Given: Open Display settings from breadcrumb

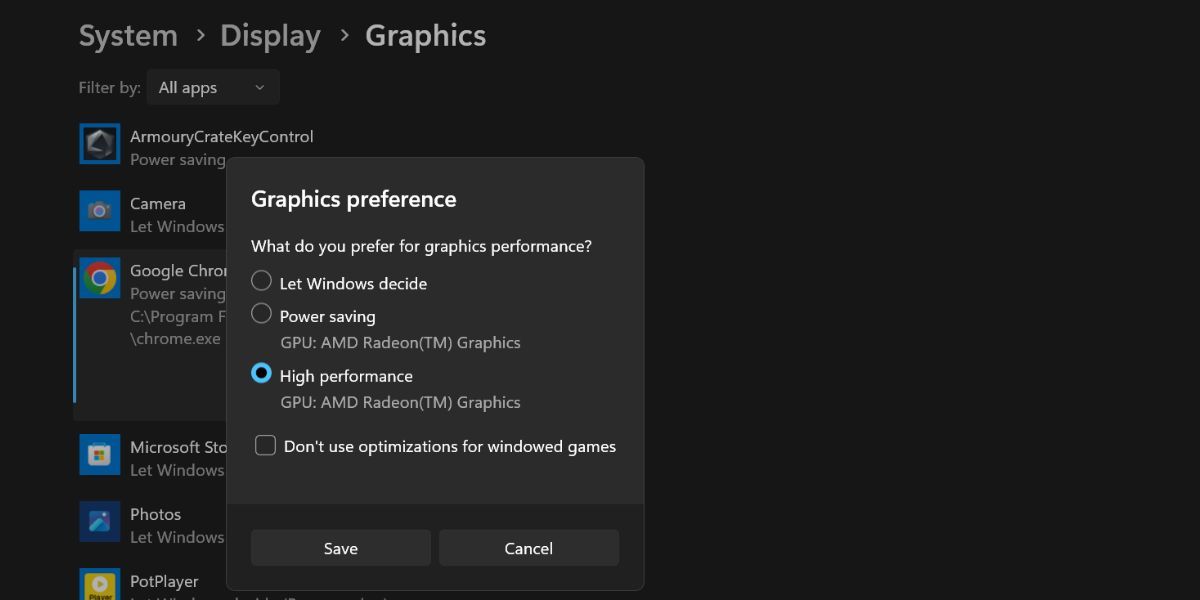Looking at the screenshot, I should pyautogui.click(x=270, y=35).
